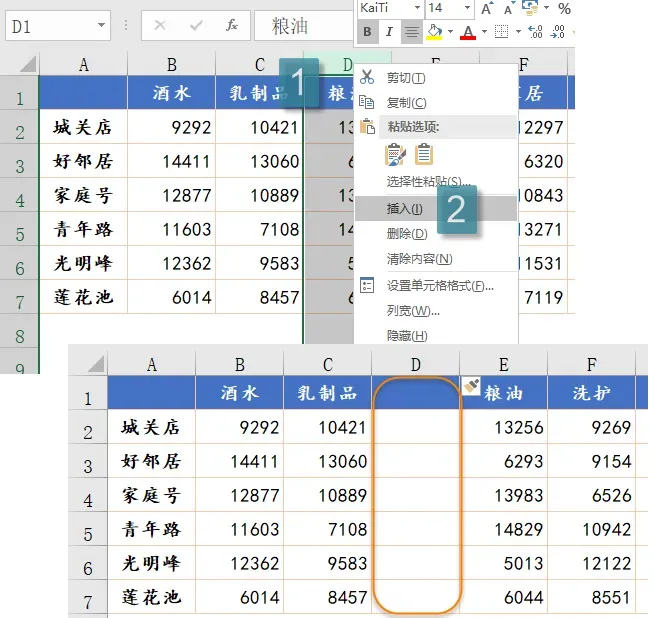Click the red Font Color A icon
This screenshot has width=654, height=618.
click(x=468, y=32)
